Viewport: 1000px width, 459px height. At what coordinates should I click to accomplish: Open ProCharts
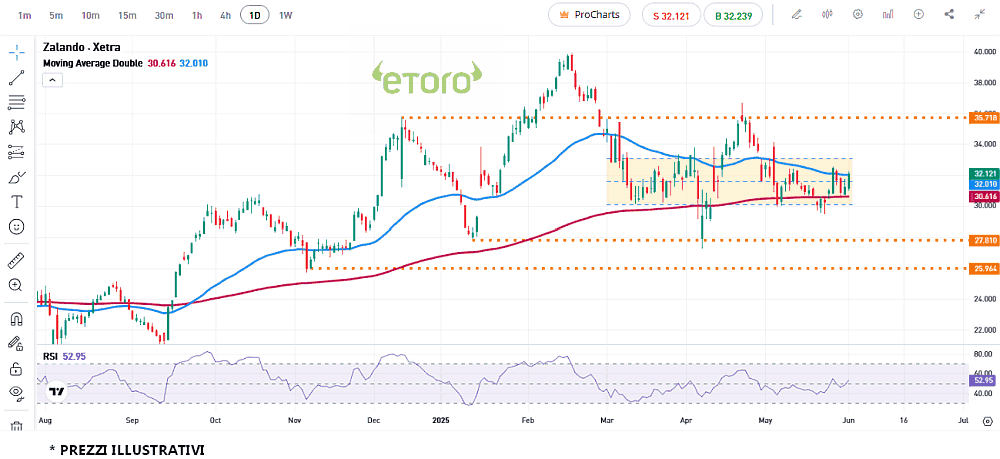(x=589, y=15)
